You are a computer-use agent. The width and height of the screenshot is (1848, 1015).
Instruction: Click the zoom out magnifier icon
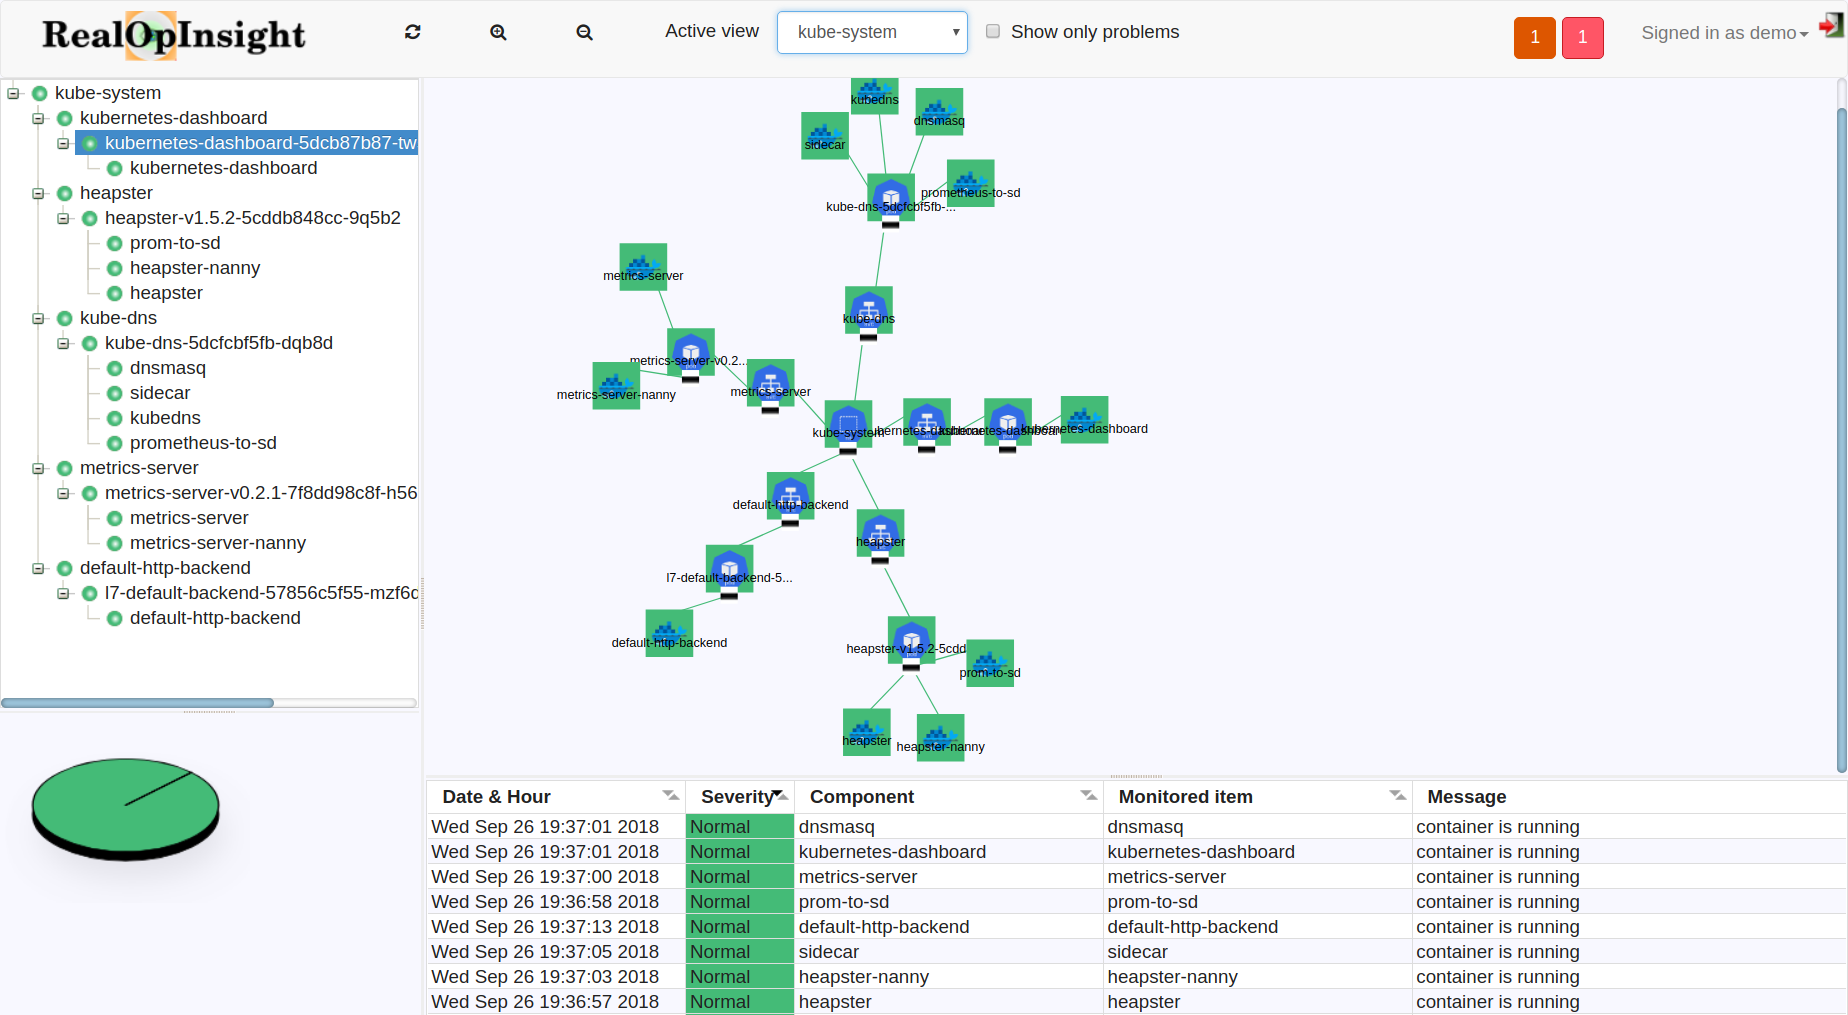584,32
